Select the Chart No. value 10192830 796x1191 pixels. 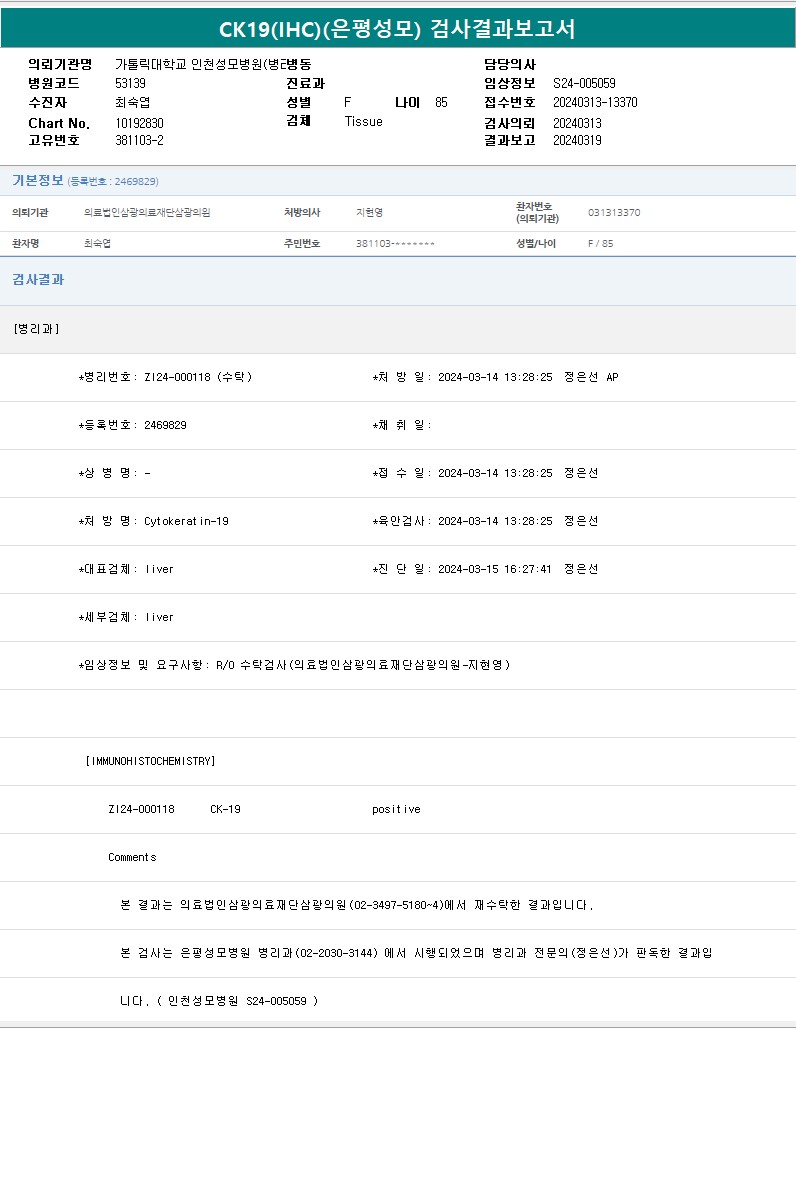click(x=139, y=122)
